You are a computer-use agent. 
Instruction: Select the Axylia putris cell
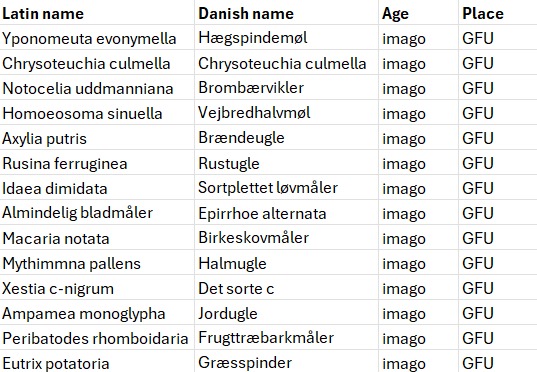(x=97, y=137)
